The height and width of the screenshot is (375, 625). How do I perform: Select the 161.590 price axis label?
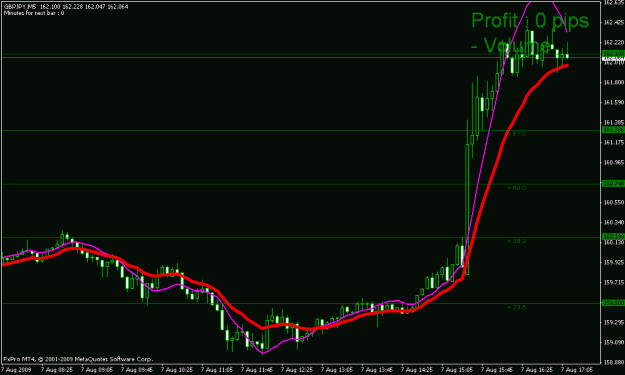(x=613, y=102)
